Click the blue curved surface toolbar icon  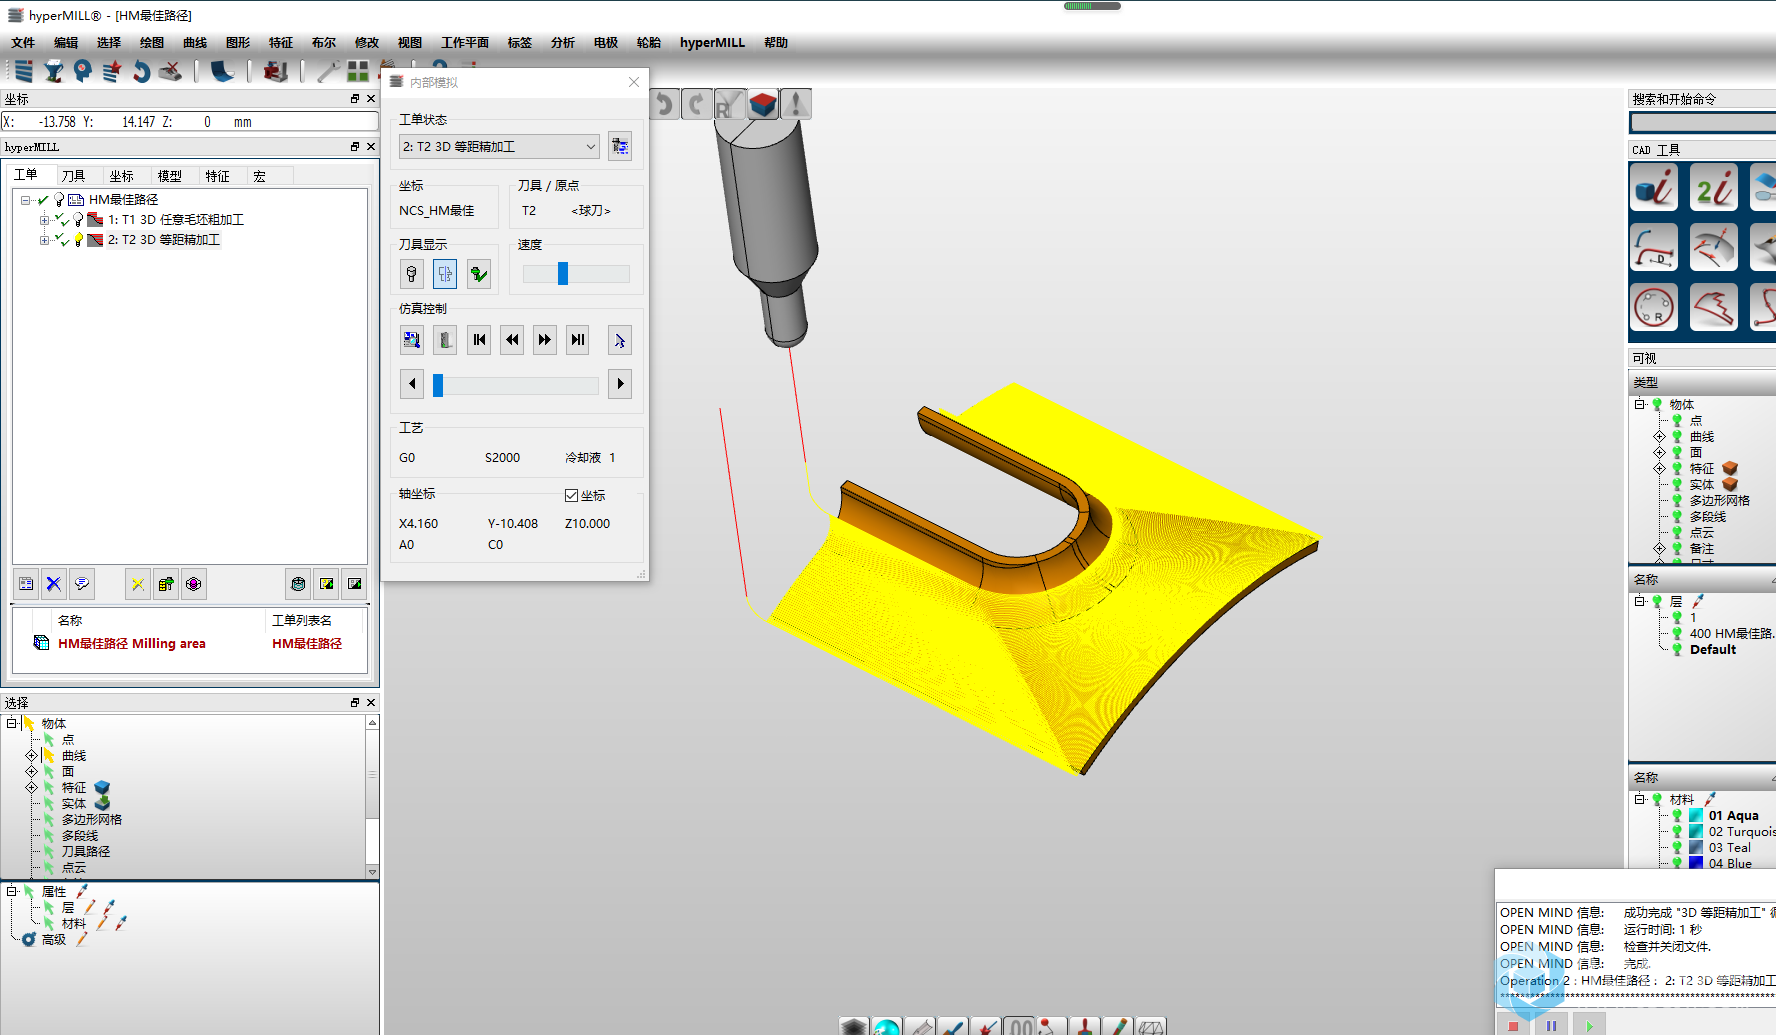tap(222, 71)
